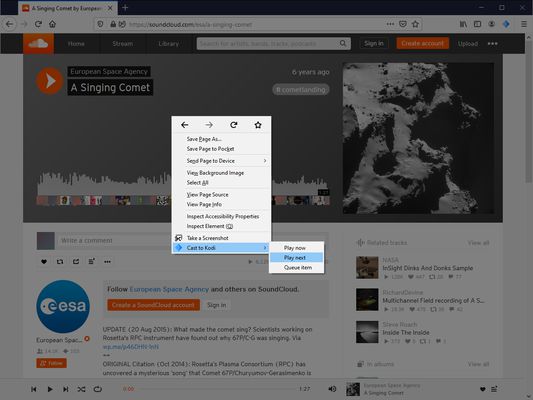This screenshot has height=400, width=533.
Task: Open the European Space Agency artist link in the track header
Action: coord(109,71)
